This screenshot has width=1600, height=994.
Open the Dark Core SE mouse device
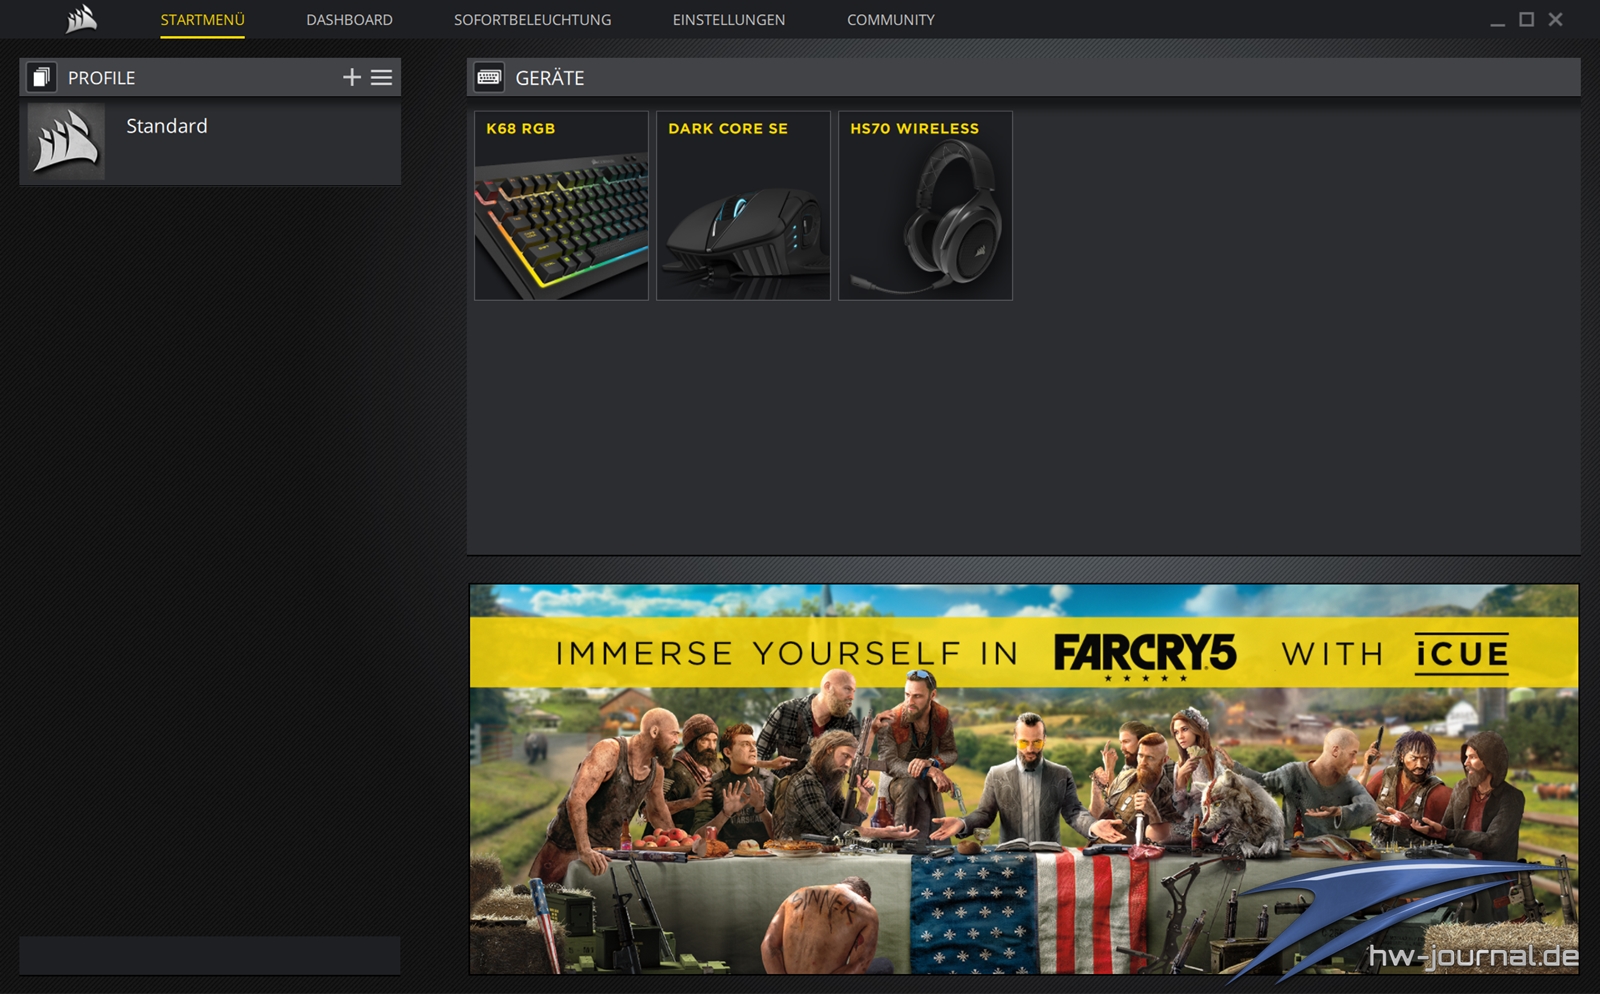click(x=743, y=205)
